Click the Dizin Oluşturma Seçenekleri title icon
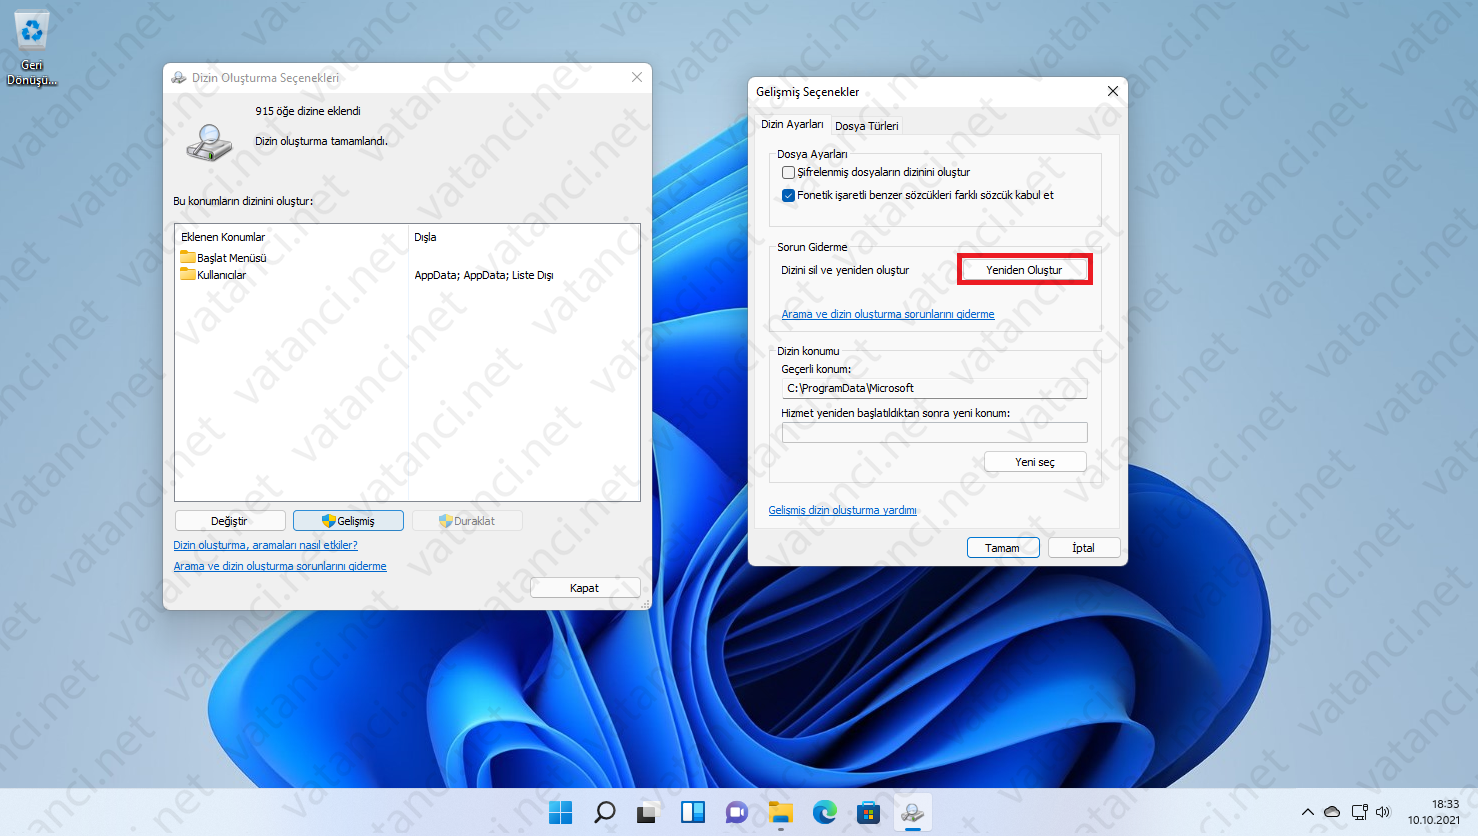Screen dimensions: 1478x836 pos(179,77)
